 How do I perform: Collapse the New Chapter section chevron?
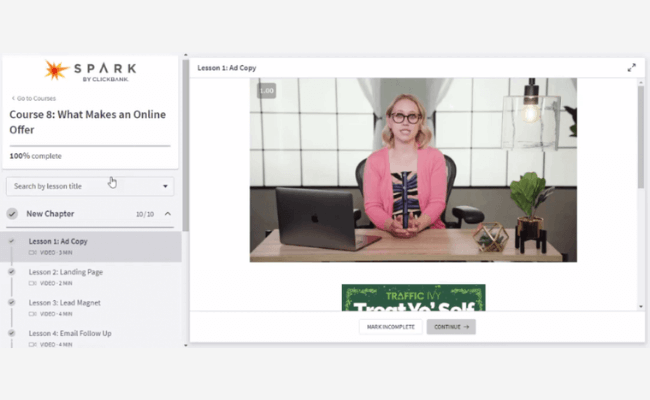coord(167,213)
